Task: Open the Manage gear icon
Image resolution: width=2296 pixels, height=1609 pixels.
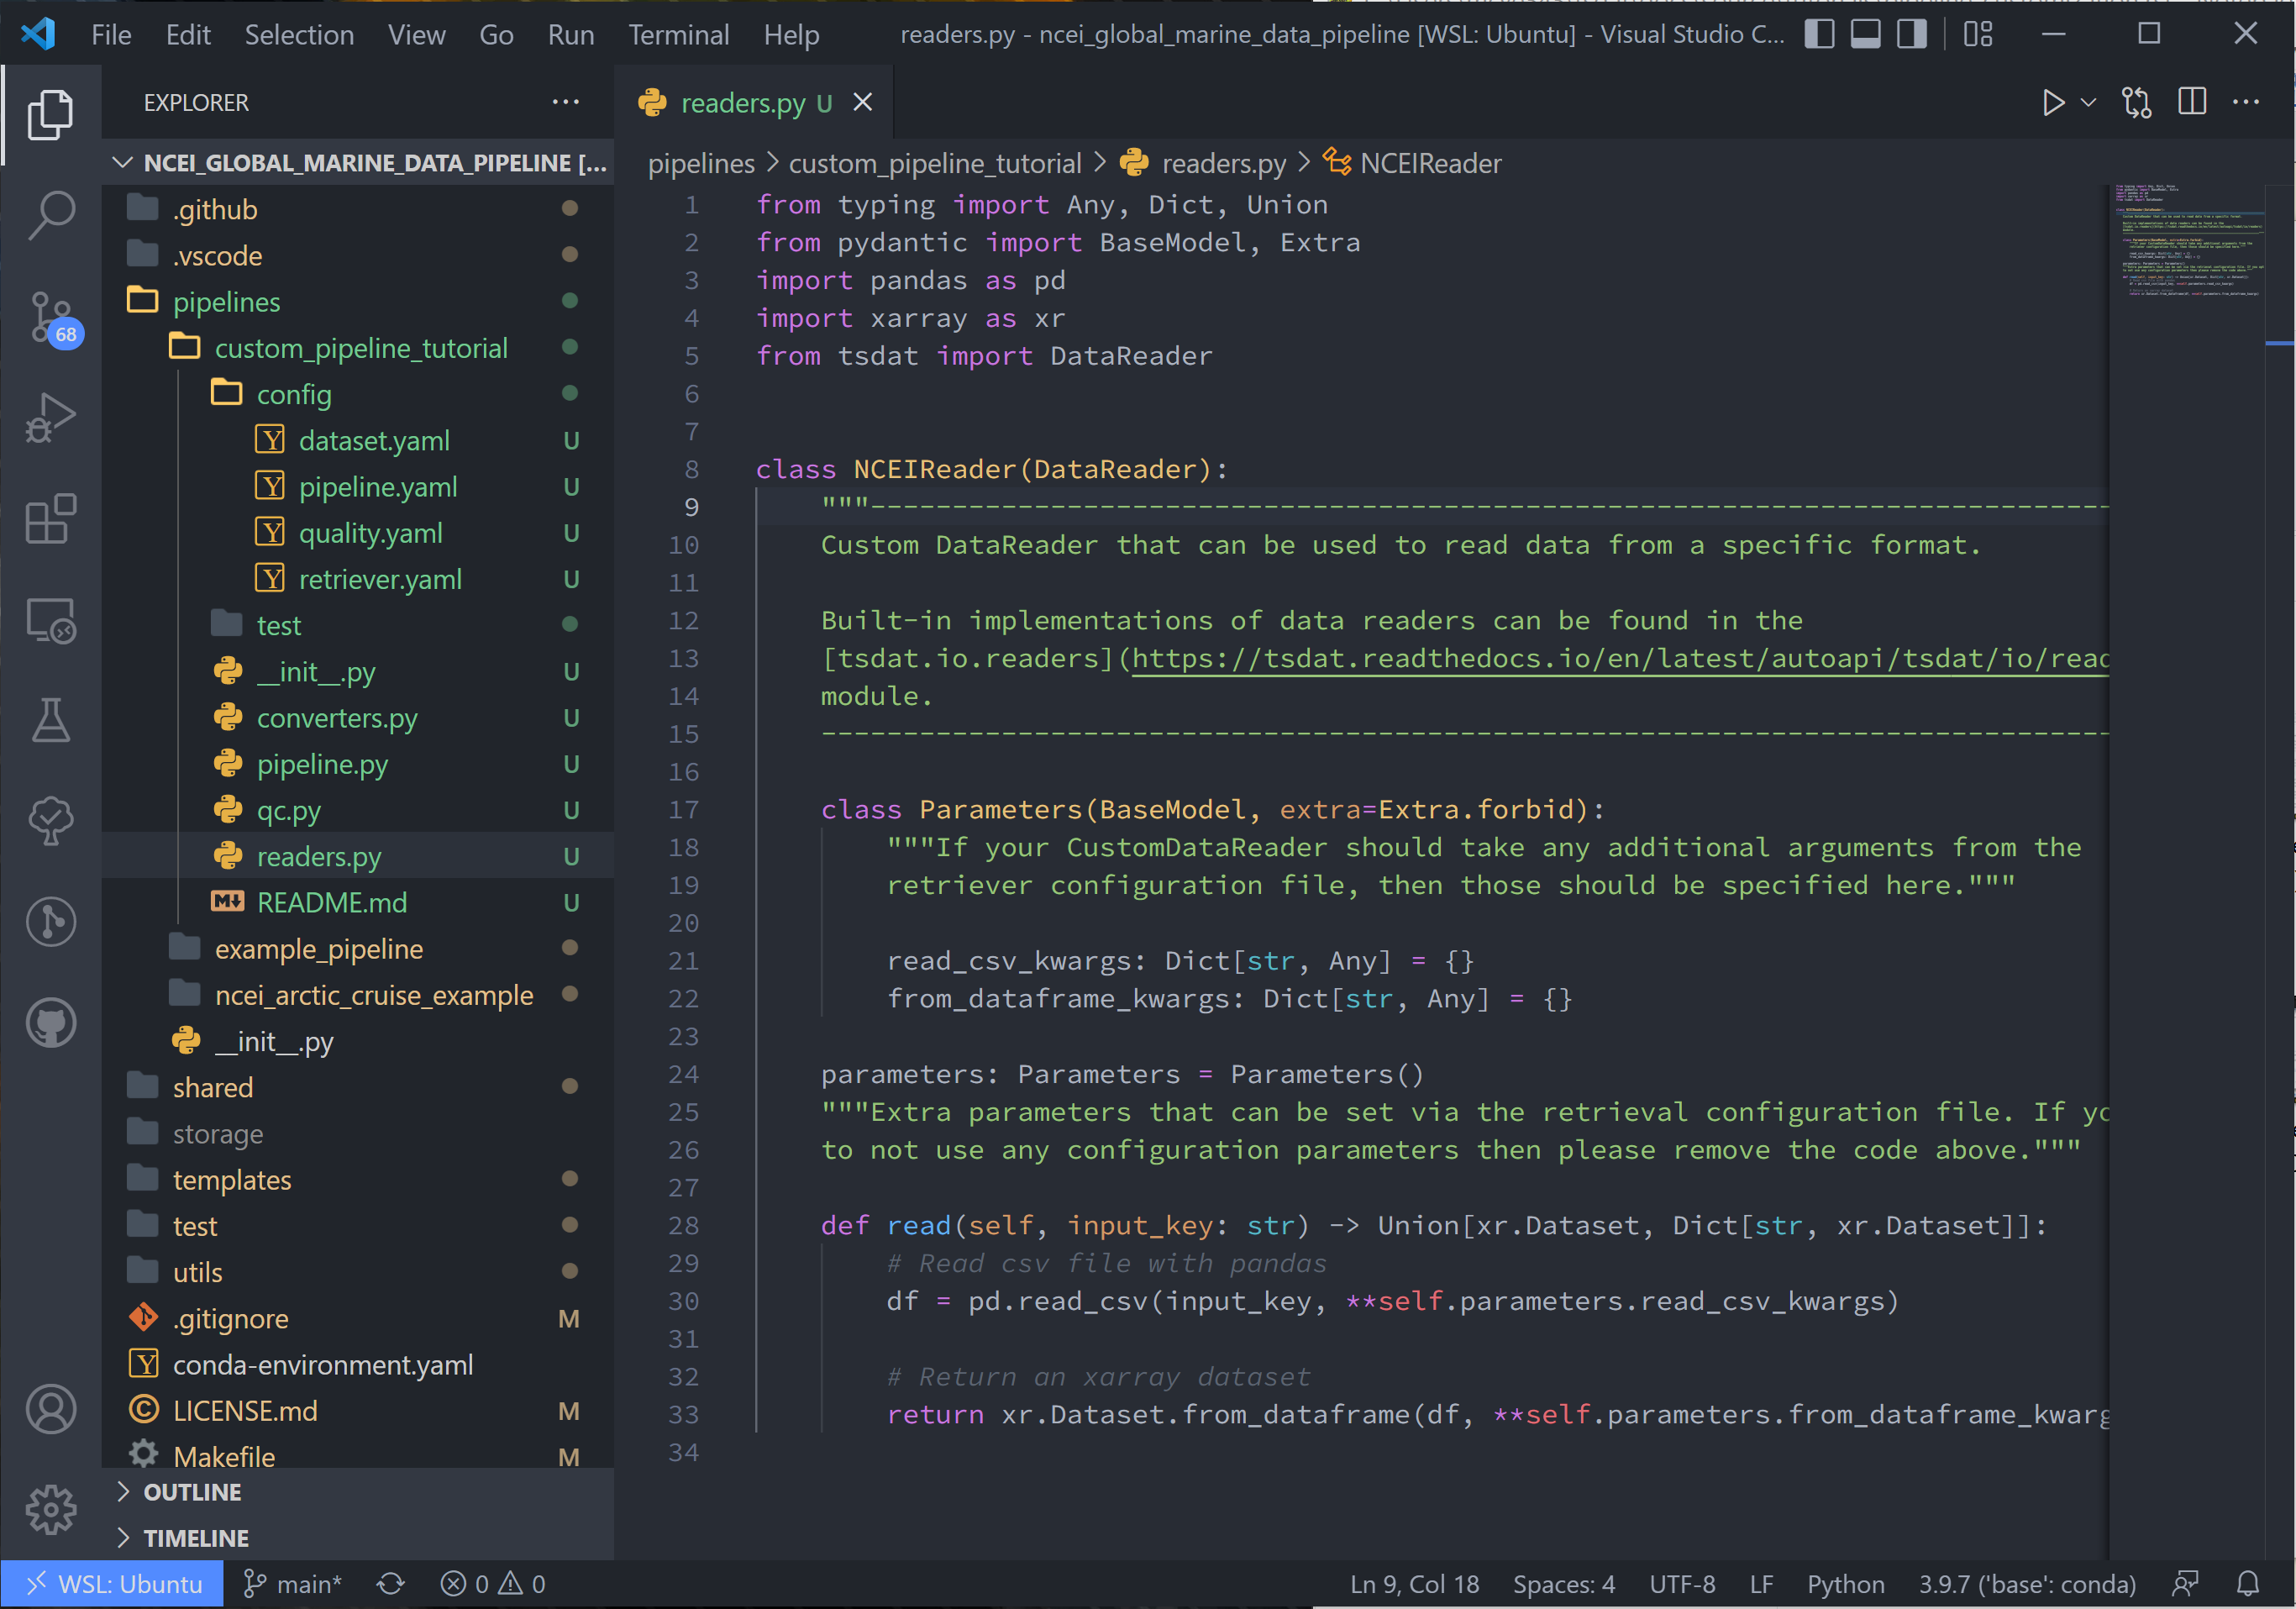Action: point(50,1509)
